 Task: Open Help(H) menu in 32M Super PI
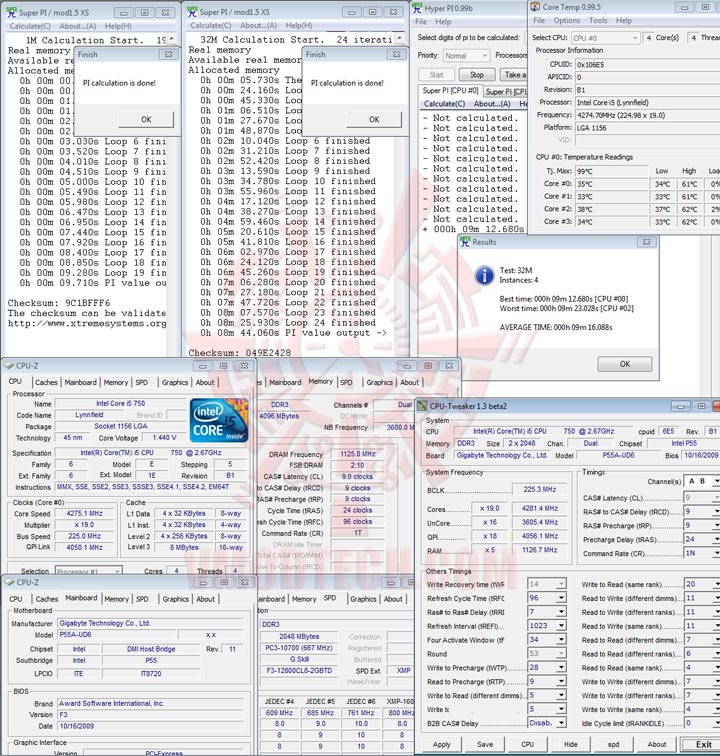pos(299,26)
